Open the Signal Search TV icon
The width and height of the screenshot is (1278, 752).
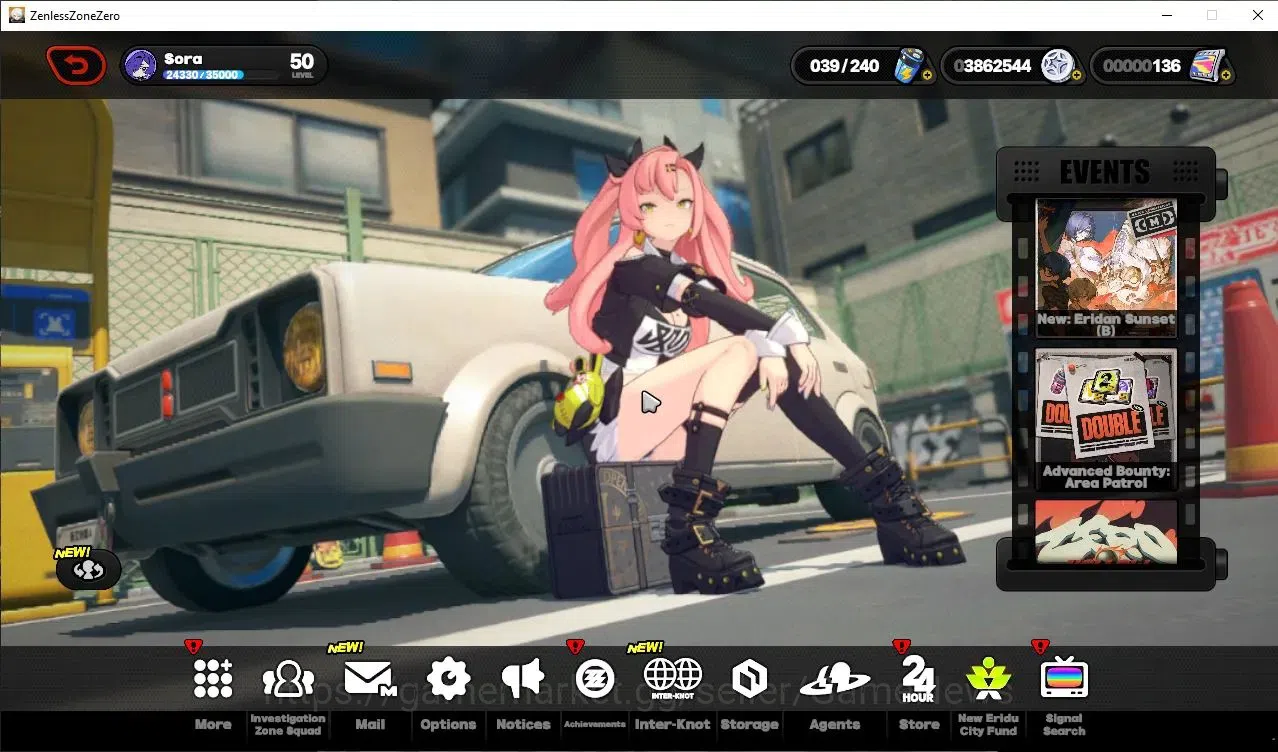click(1063, 679)
